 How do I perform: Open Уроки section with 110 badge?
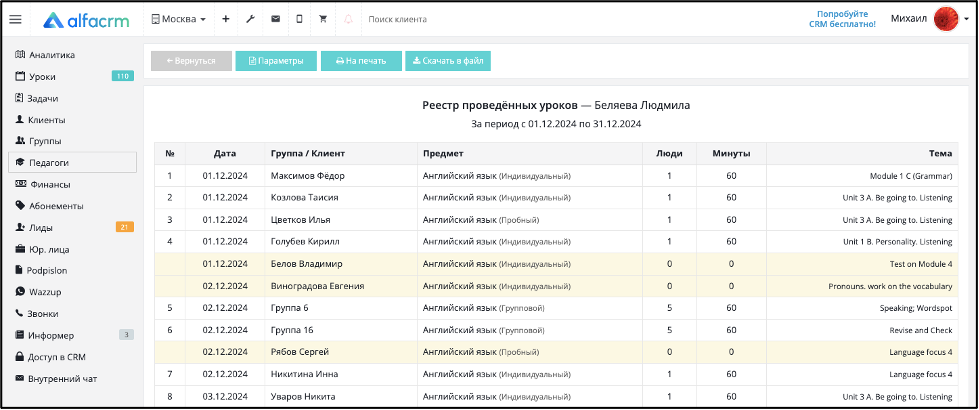(x=72, y=76)
